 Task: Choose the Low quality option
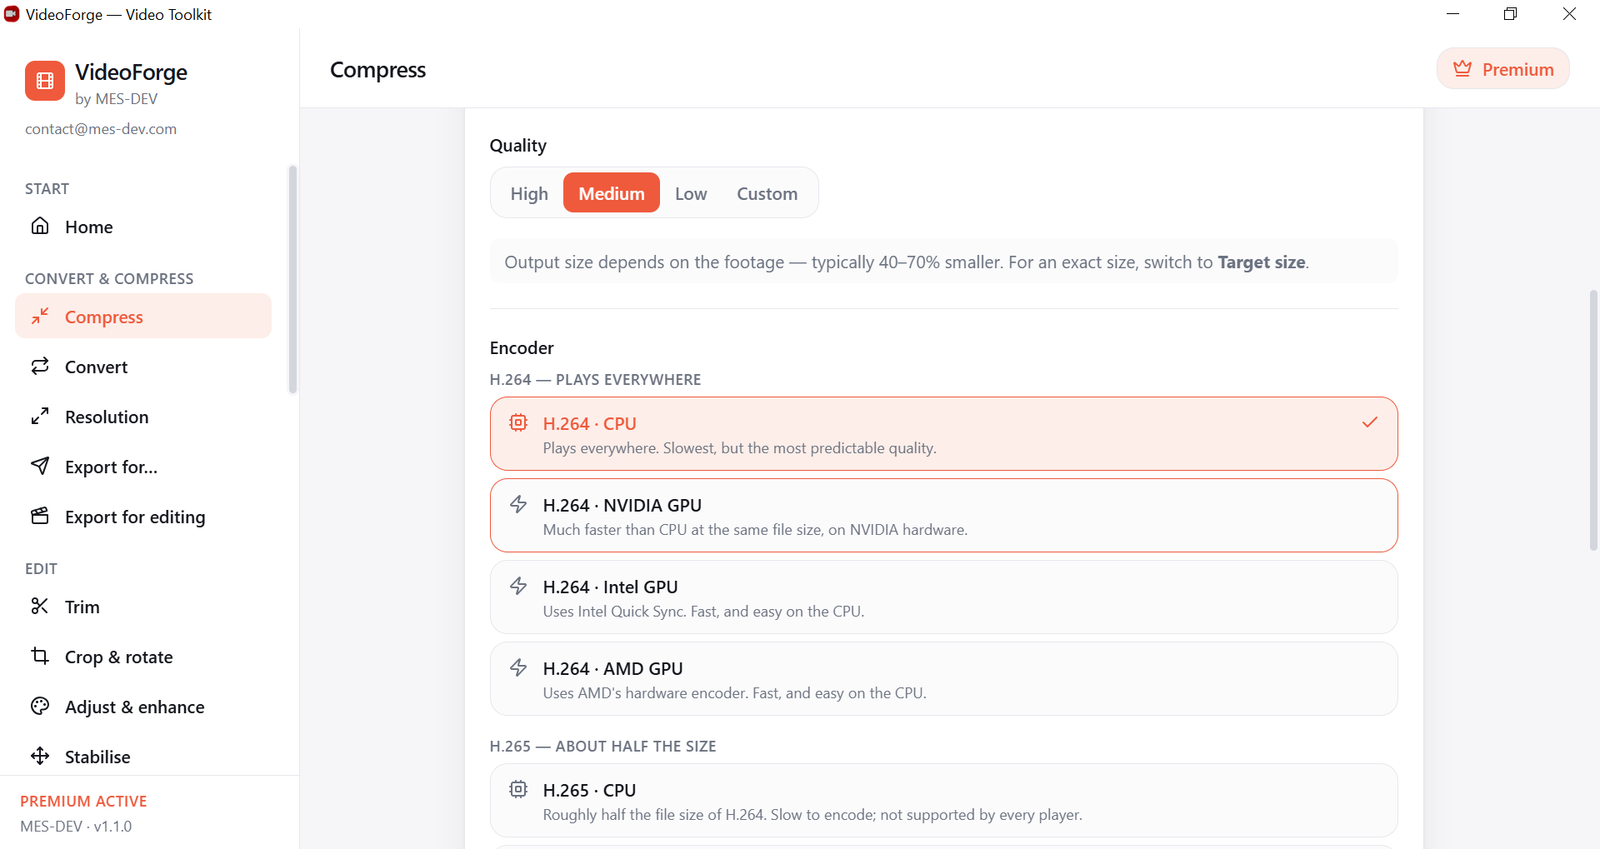pyautogui.click(x=691, y=193)
